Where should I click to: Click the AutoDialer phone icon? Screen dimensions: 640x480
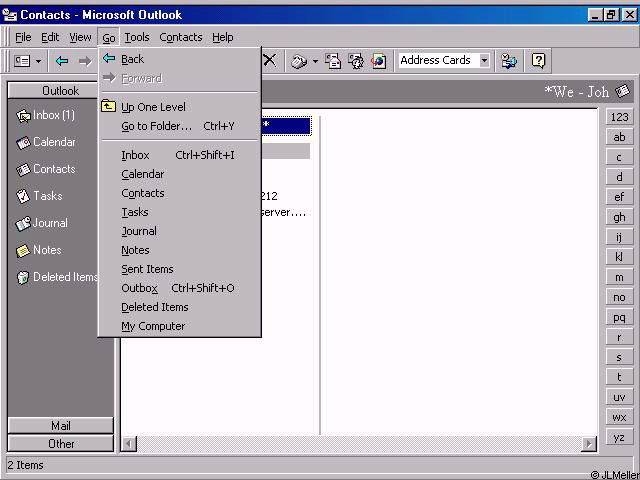click(299, 61)
